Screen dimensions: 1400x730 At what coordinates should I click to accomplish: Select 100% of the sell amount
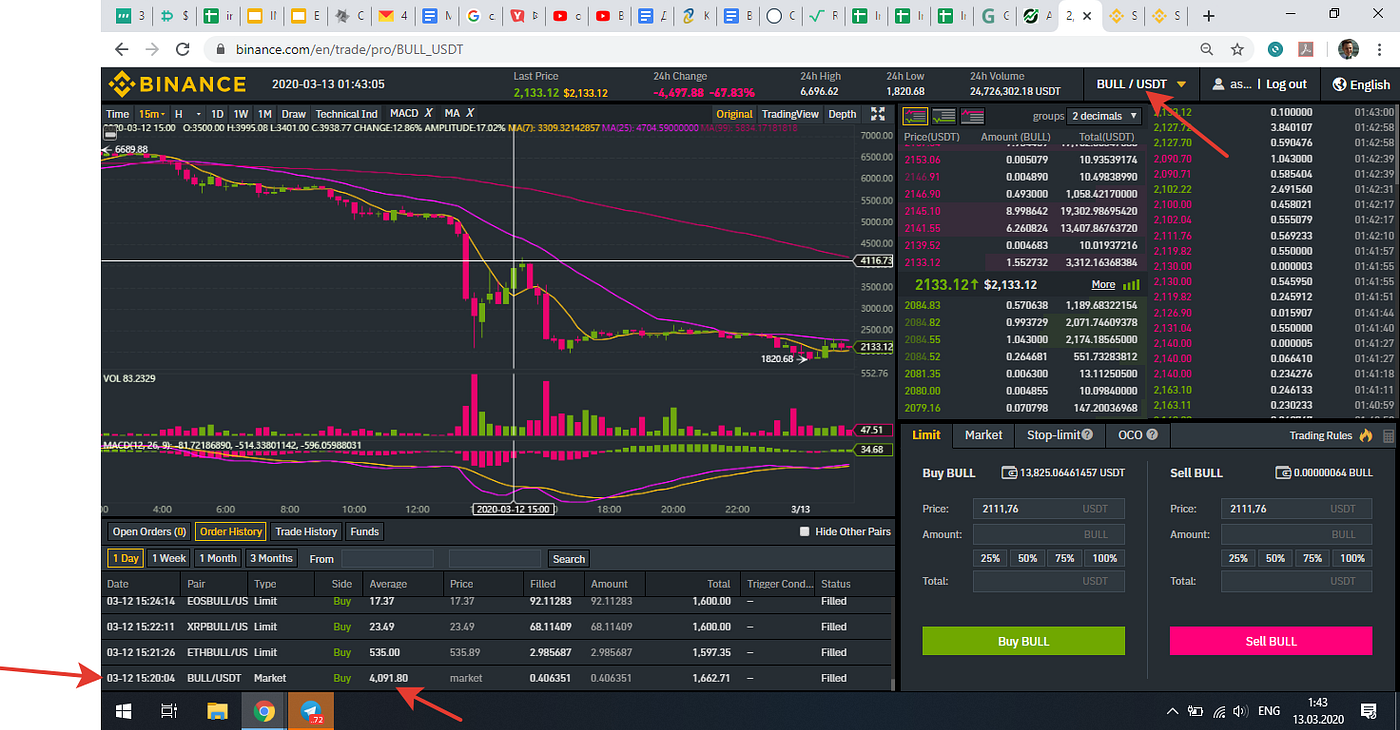pyautogui.click(x=1353, y=558)
